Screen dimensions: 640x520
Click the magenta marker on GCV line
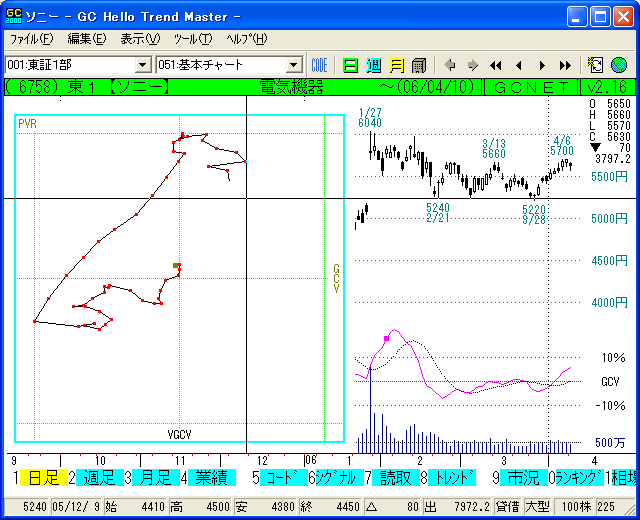pyautogui.click(x=387, y=338)
